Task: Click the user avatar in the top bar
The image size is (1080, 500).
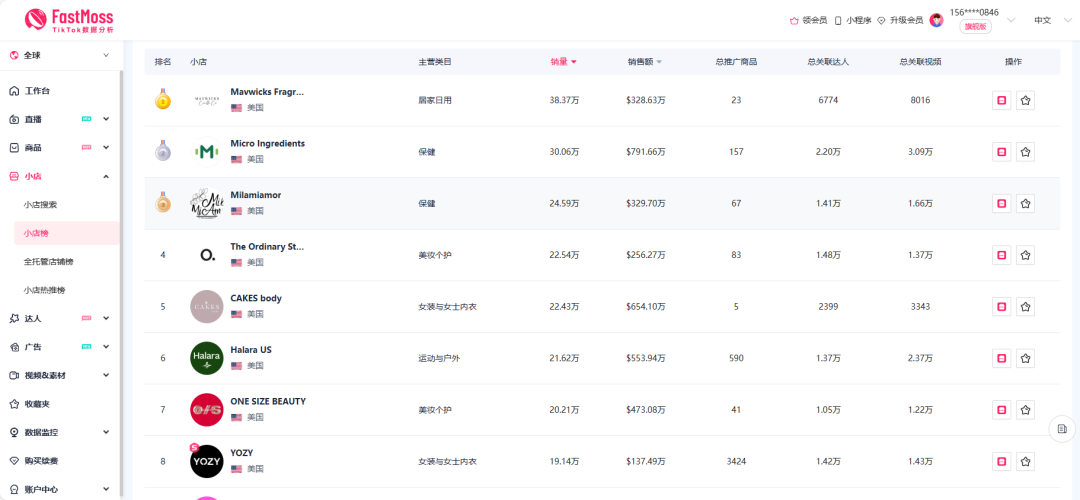Action: coord(936,21)
